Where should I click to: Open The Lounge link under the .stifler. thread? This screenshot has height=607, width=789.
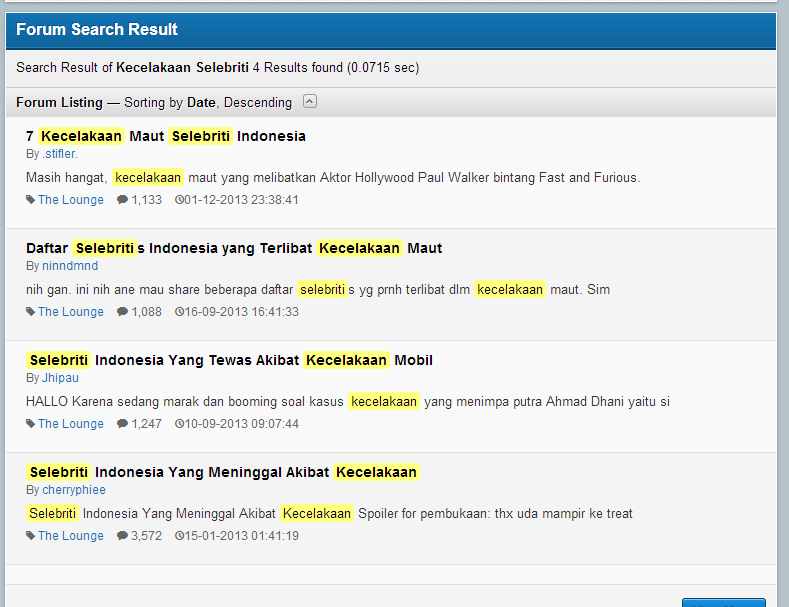coord(71,200)
